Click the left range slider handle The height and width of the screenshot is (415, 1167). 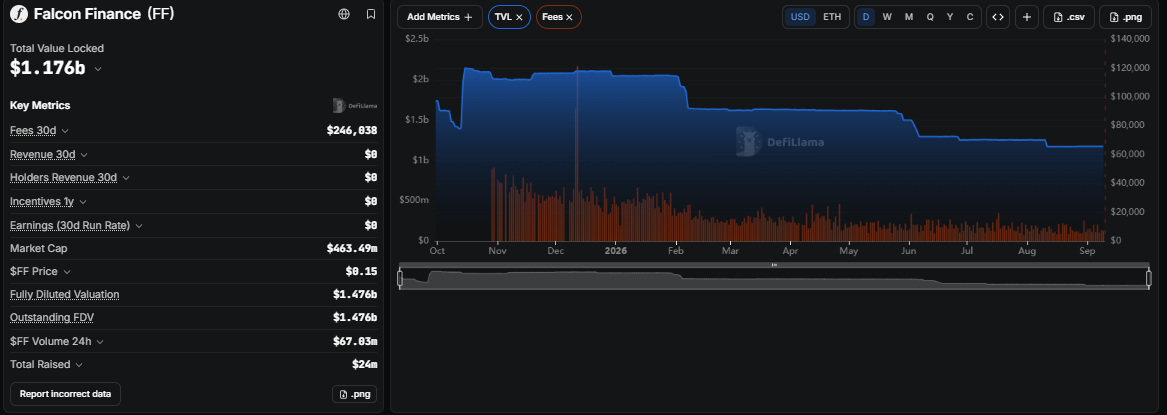point(400,278)
